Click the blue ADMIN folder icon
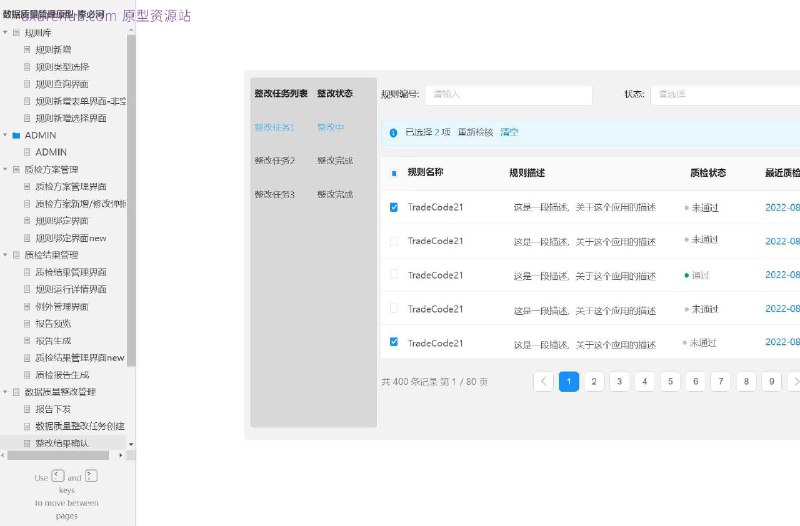The image size is (800, 526). 16,135
